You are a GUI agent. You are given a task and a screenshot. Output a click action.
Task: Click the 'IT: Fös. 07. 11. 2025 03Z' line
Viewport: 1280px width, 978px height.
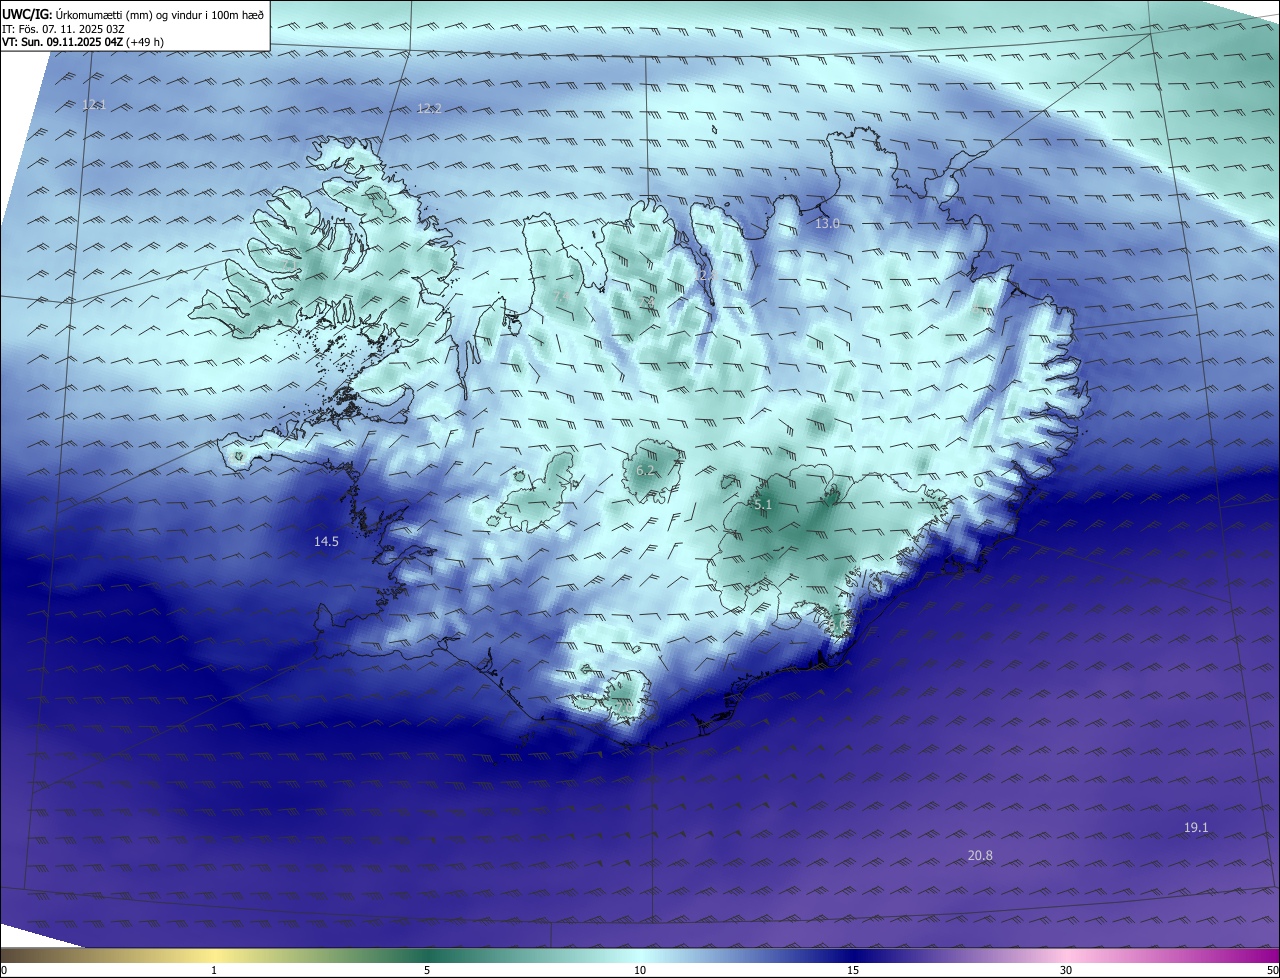63,28
